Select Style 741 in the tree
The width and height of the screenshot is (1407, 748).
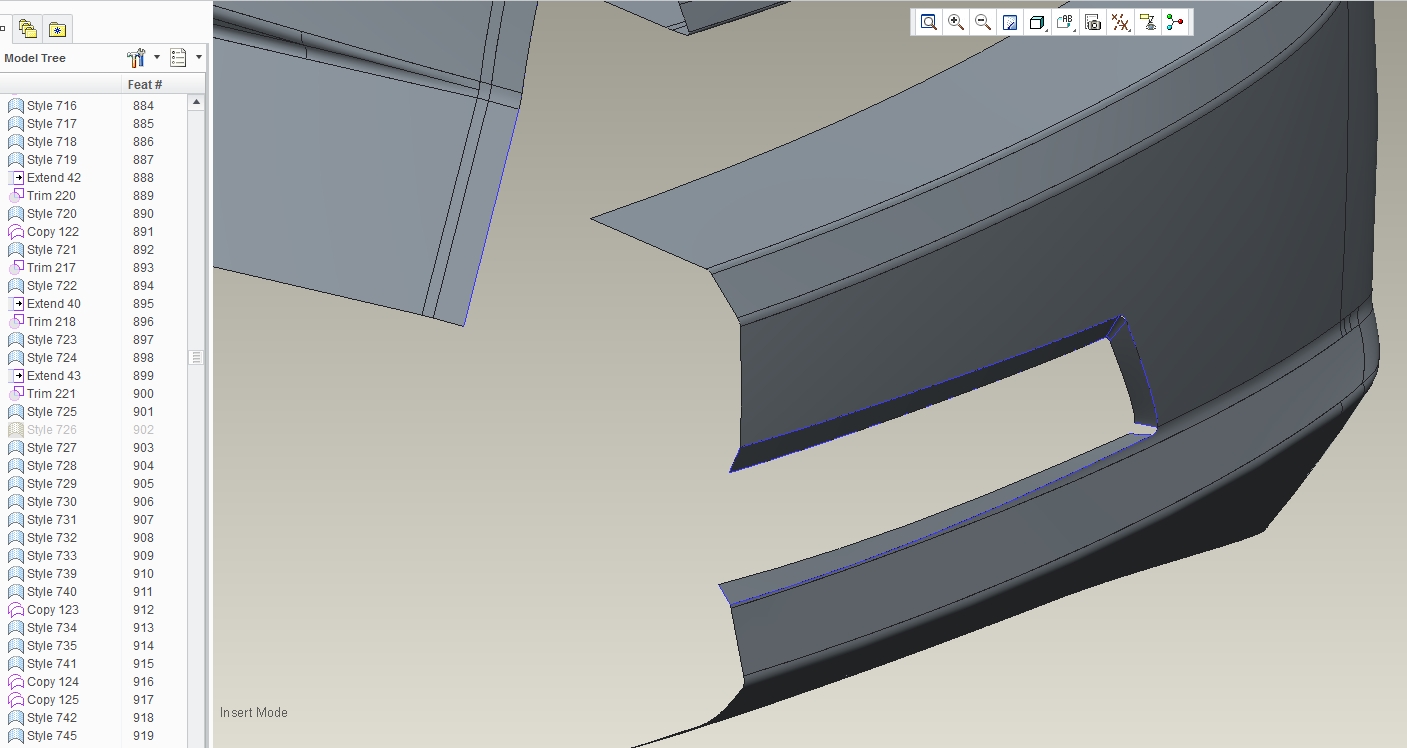tap(52, 664)
